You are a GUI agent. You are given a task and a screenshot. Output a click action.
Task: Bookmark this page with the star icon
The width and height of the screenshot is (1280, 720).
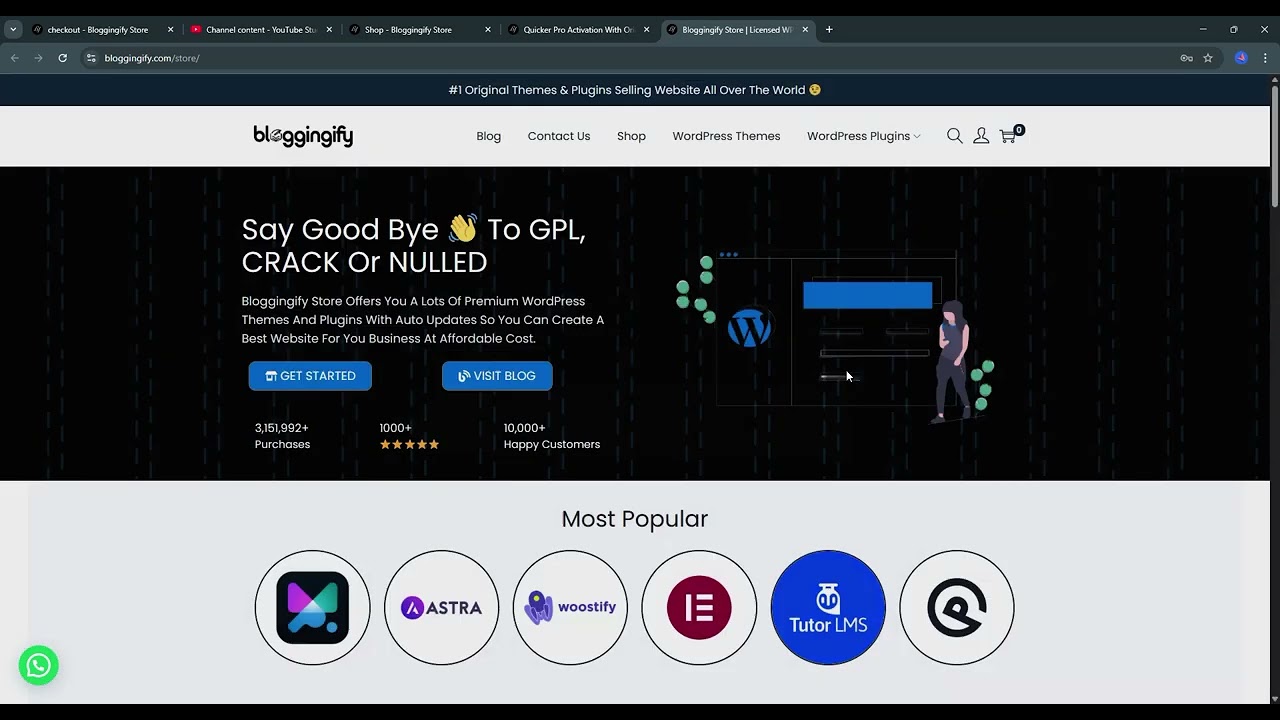click(1208, 58)
